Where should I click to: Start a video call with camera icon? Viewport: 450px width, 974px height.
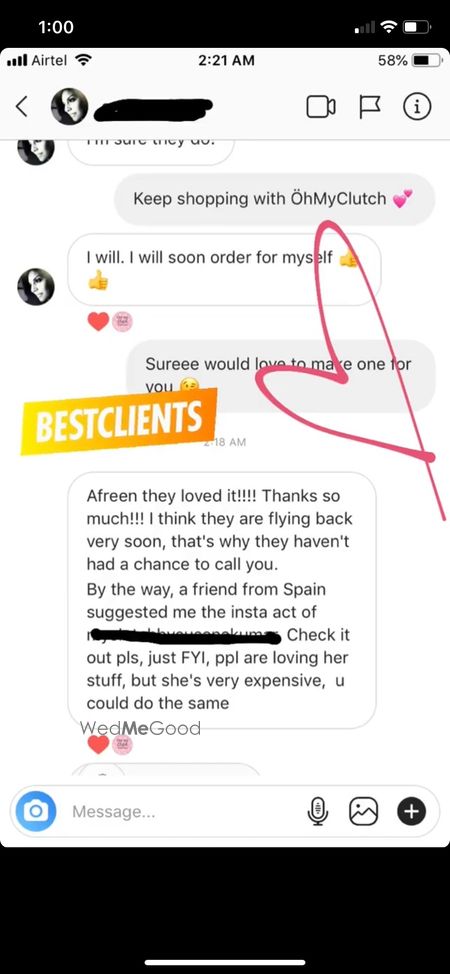321,107
